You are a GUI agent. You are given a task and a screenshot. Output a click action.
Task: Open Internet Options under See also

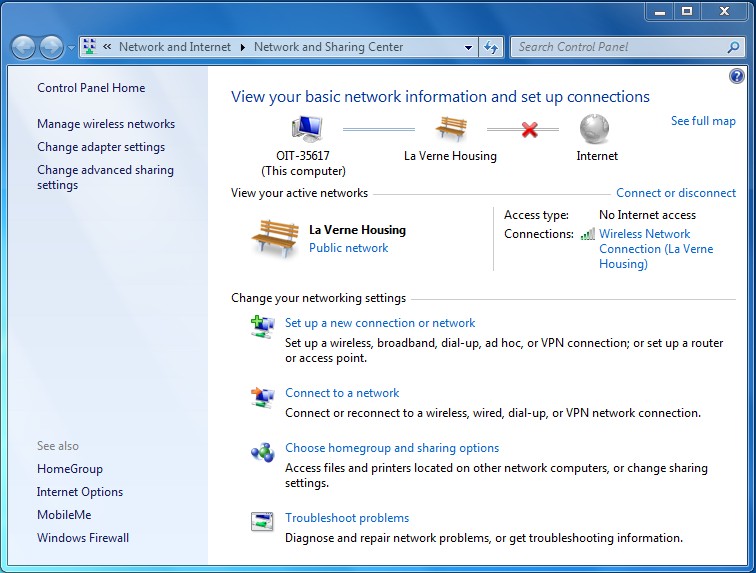coord(80,492)
